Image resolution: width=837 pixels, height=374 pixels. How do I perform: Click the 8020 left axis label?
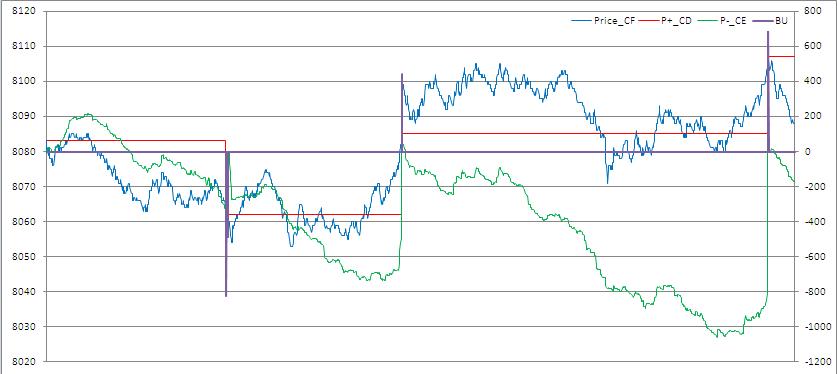click(23, 362)
